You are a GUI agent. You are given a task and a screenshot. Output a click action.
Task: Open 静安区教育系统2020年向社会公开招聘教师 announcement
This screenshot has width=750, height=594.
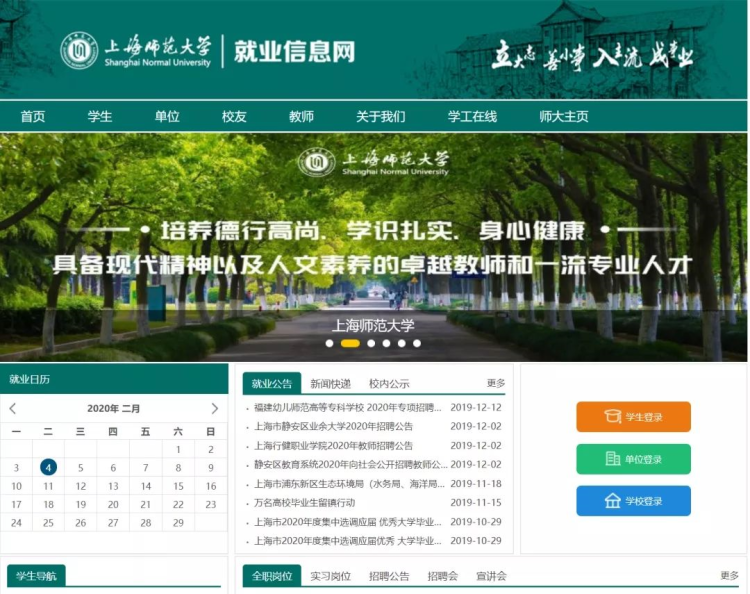[x=350, y=464]
